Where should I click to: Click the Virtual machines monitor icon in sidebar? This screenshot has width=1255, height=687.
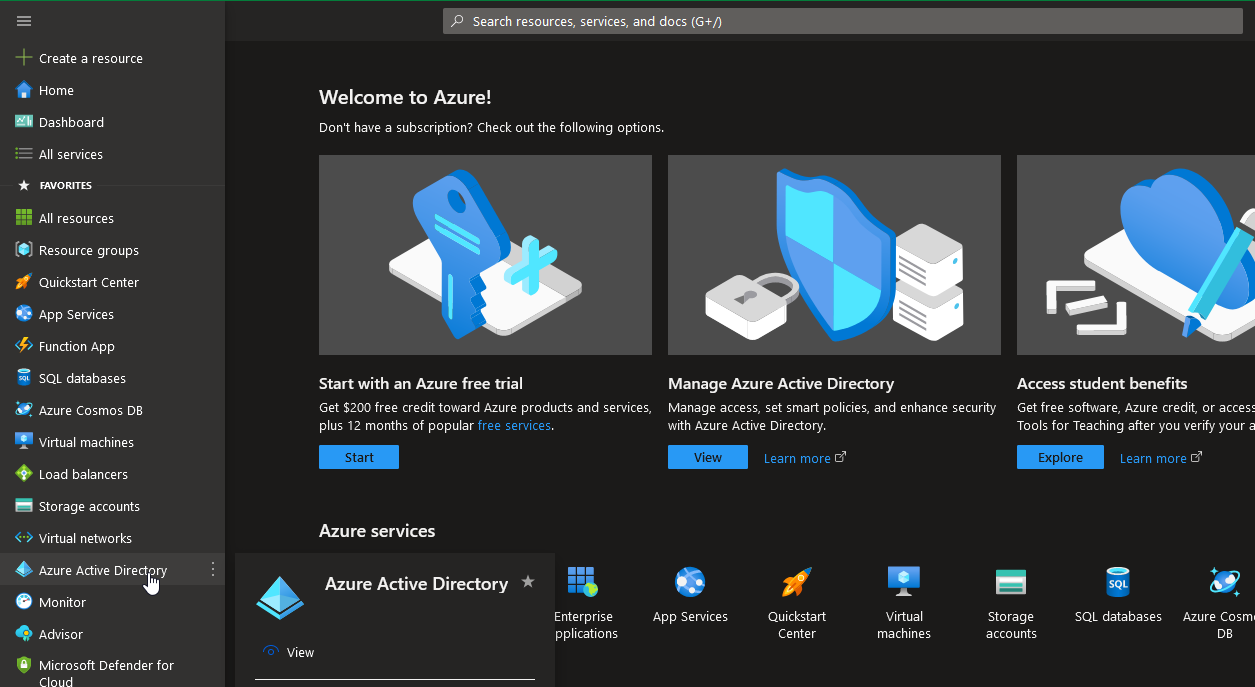pos(24,442)
